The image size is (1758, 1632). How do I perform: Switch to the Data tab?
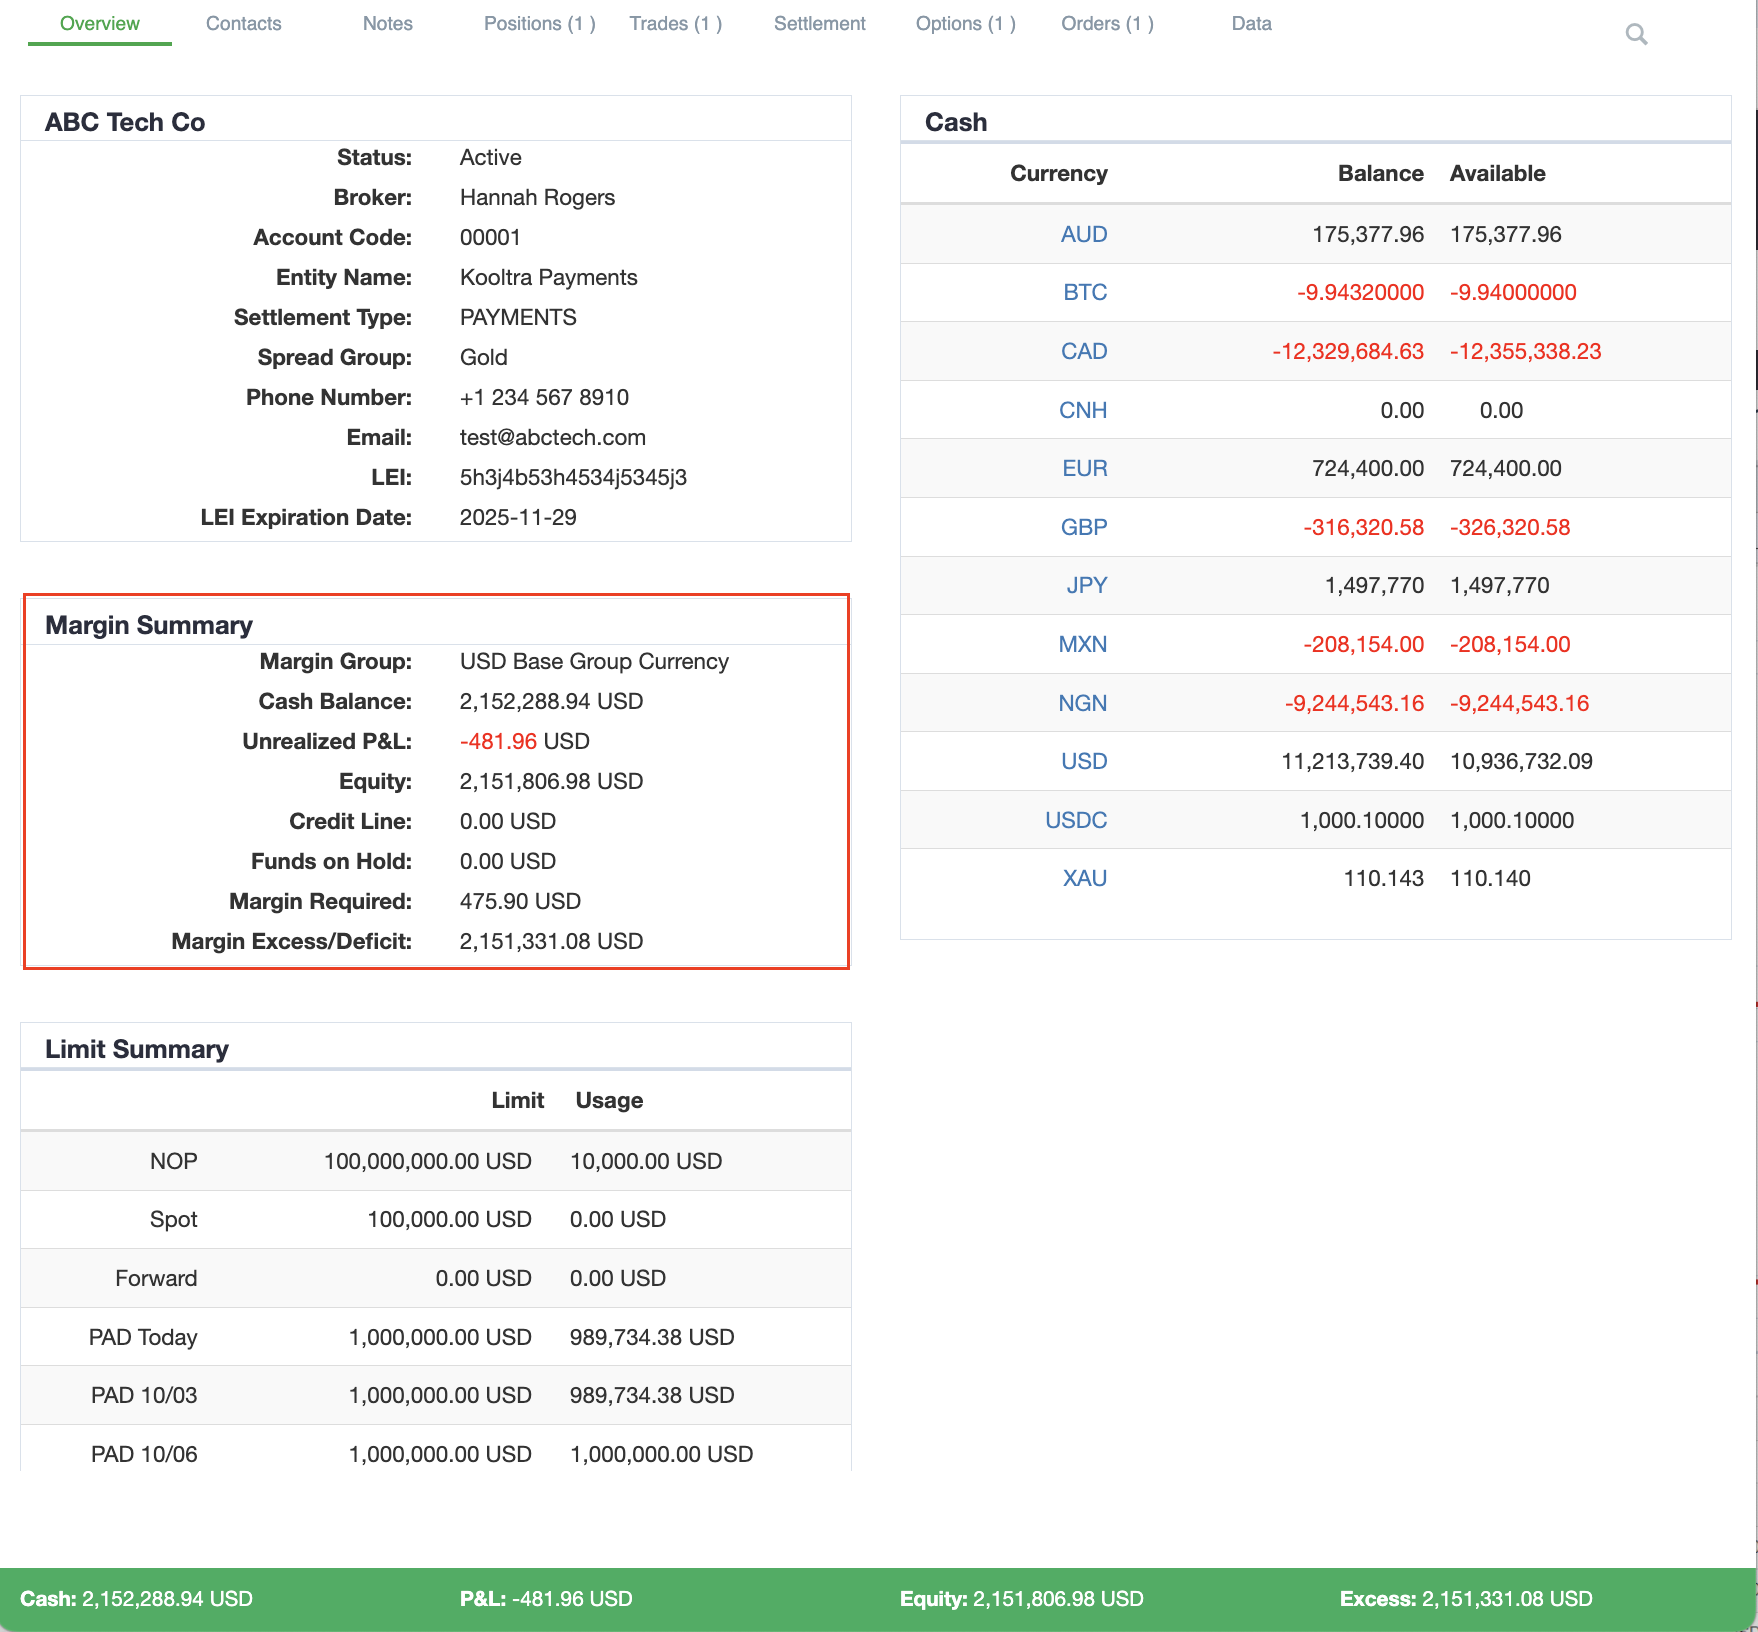click(x=1251, y=24)
